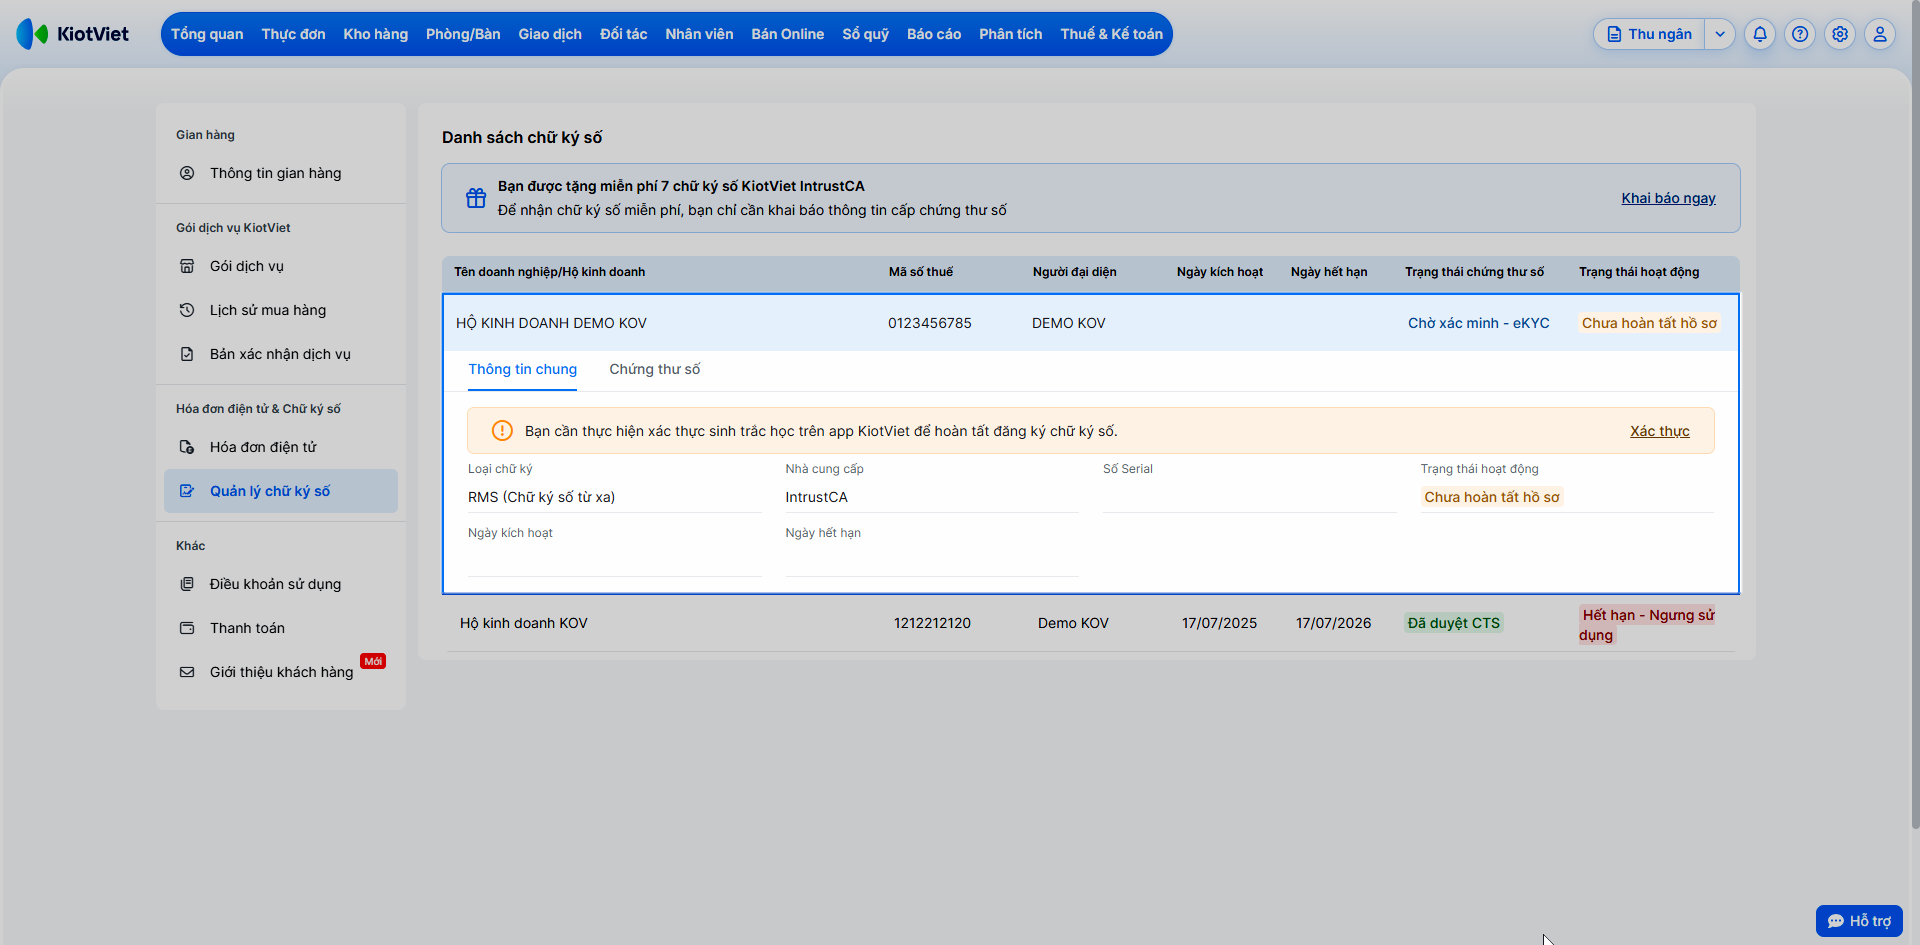Viewport: 1920px width, 945px height.
Task: Open the Báo cáo menu
Action: [934, 34]
